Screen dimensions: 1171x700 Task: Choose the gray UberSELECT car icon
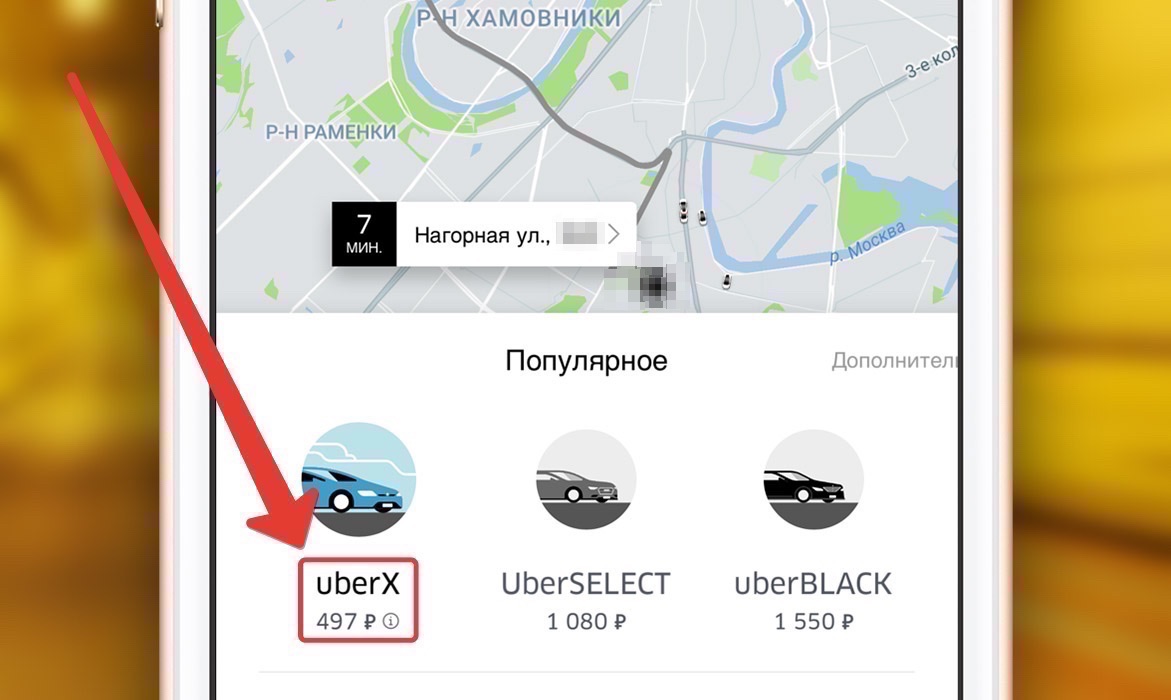[586, 480]
